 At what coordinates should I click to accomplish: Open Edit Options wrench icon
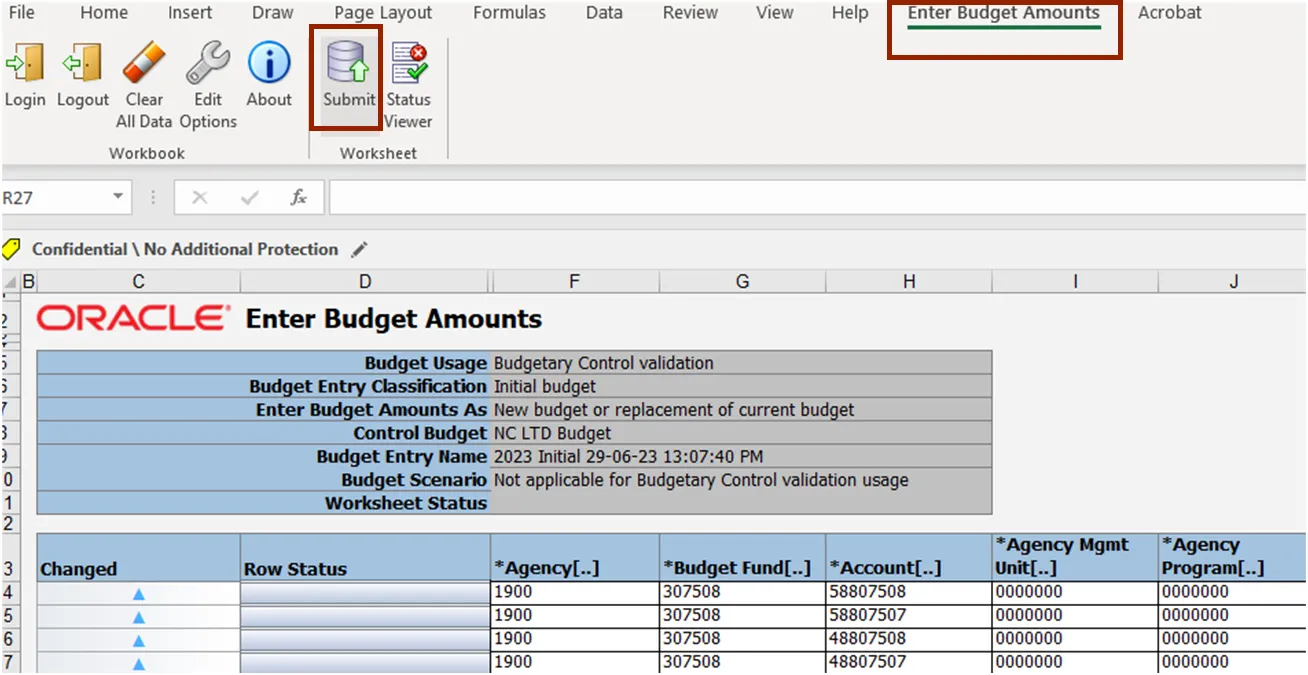[x=208, y=66]
